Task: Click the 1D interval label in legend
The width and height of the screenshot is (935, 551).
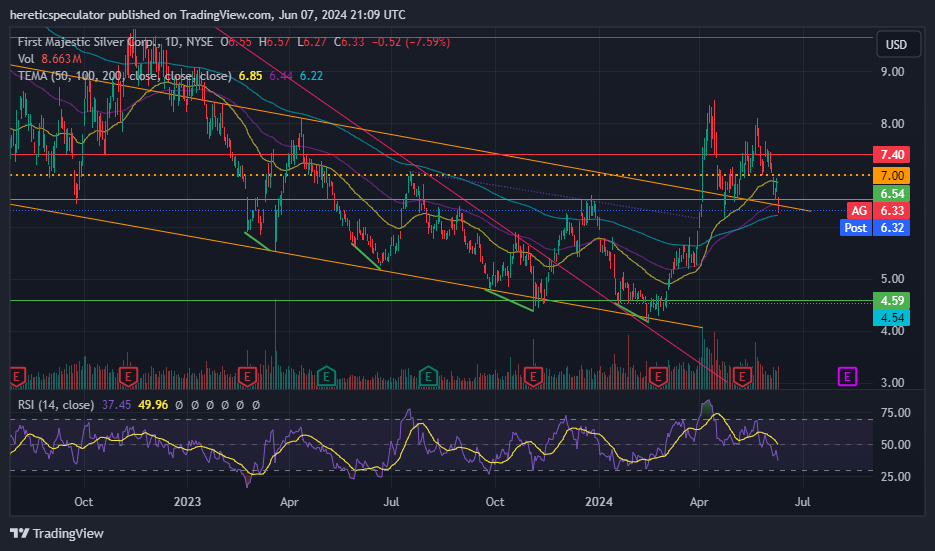Action: 172,42
